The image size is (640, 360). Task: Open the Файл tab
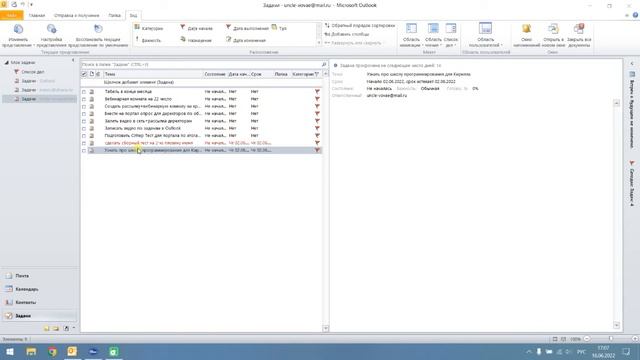pyautogui.click(x=12, y=16)
